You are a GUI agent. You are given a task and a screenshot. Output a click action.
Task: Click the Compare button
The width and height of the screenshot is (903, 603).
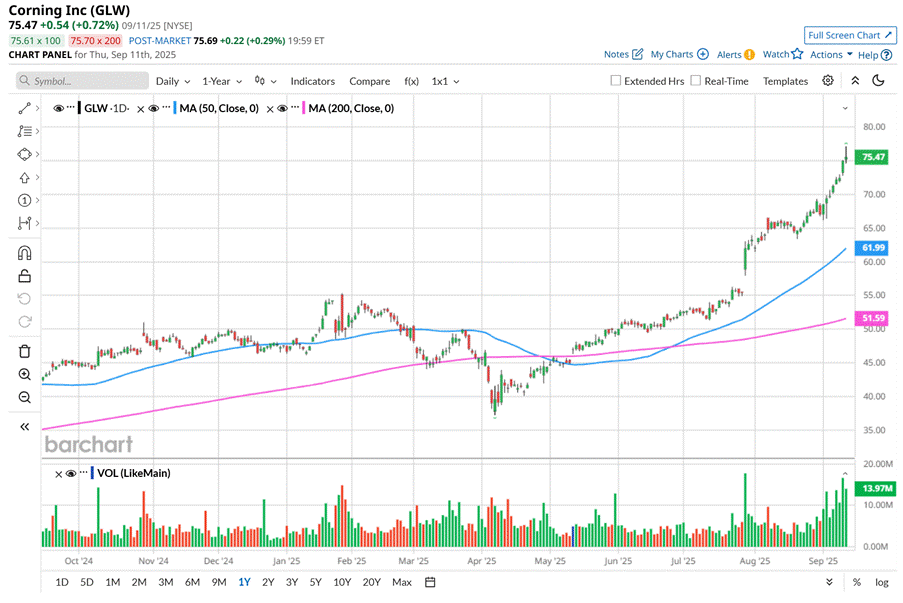(369, 81)
